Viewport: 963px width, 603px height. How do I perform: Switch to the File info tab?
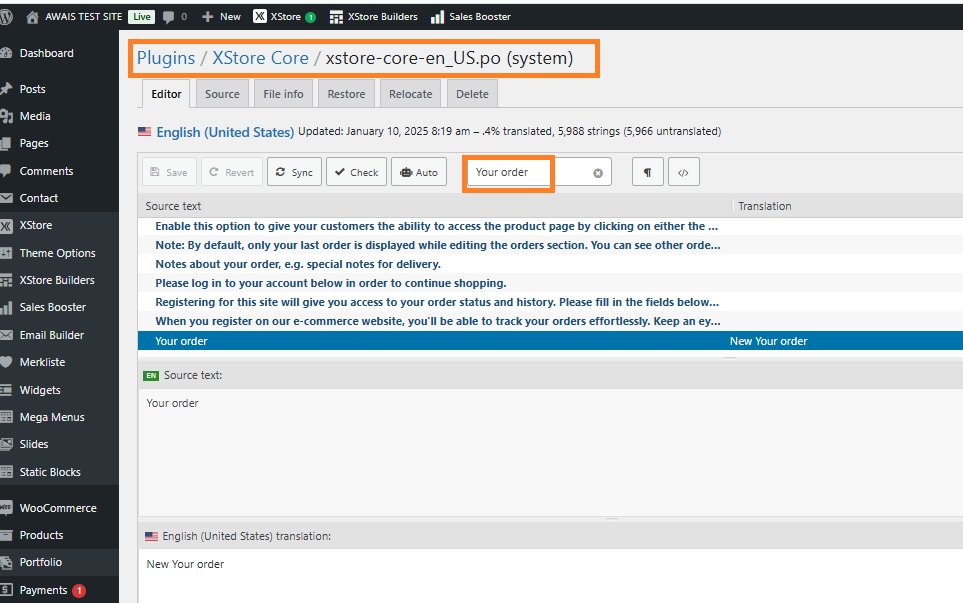point(283,94)
